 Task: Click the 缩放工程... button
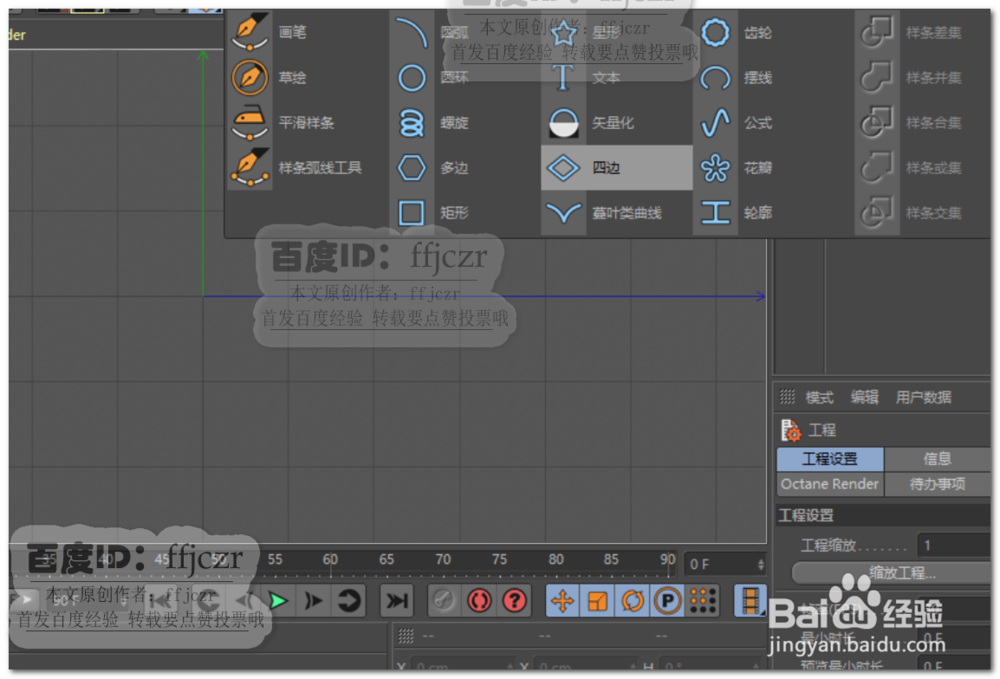point(893,573)
